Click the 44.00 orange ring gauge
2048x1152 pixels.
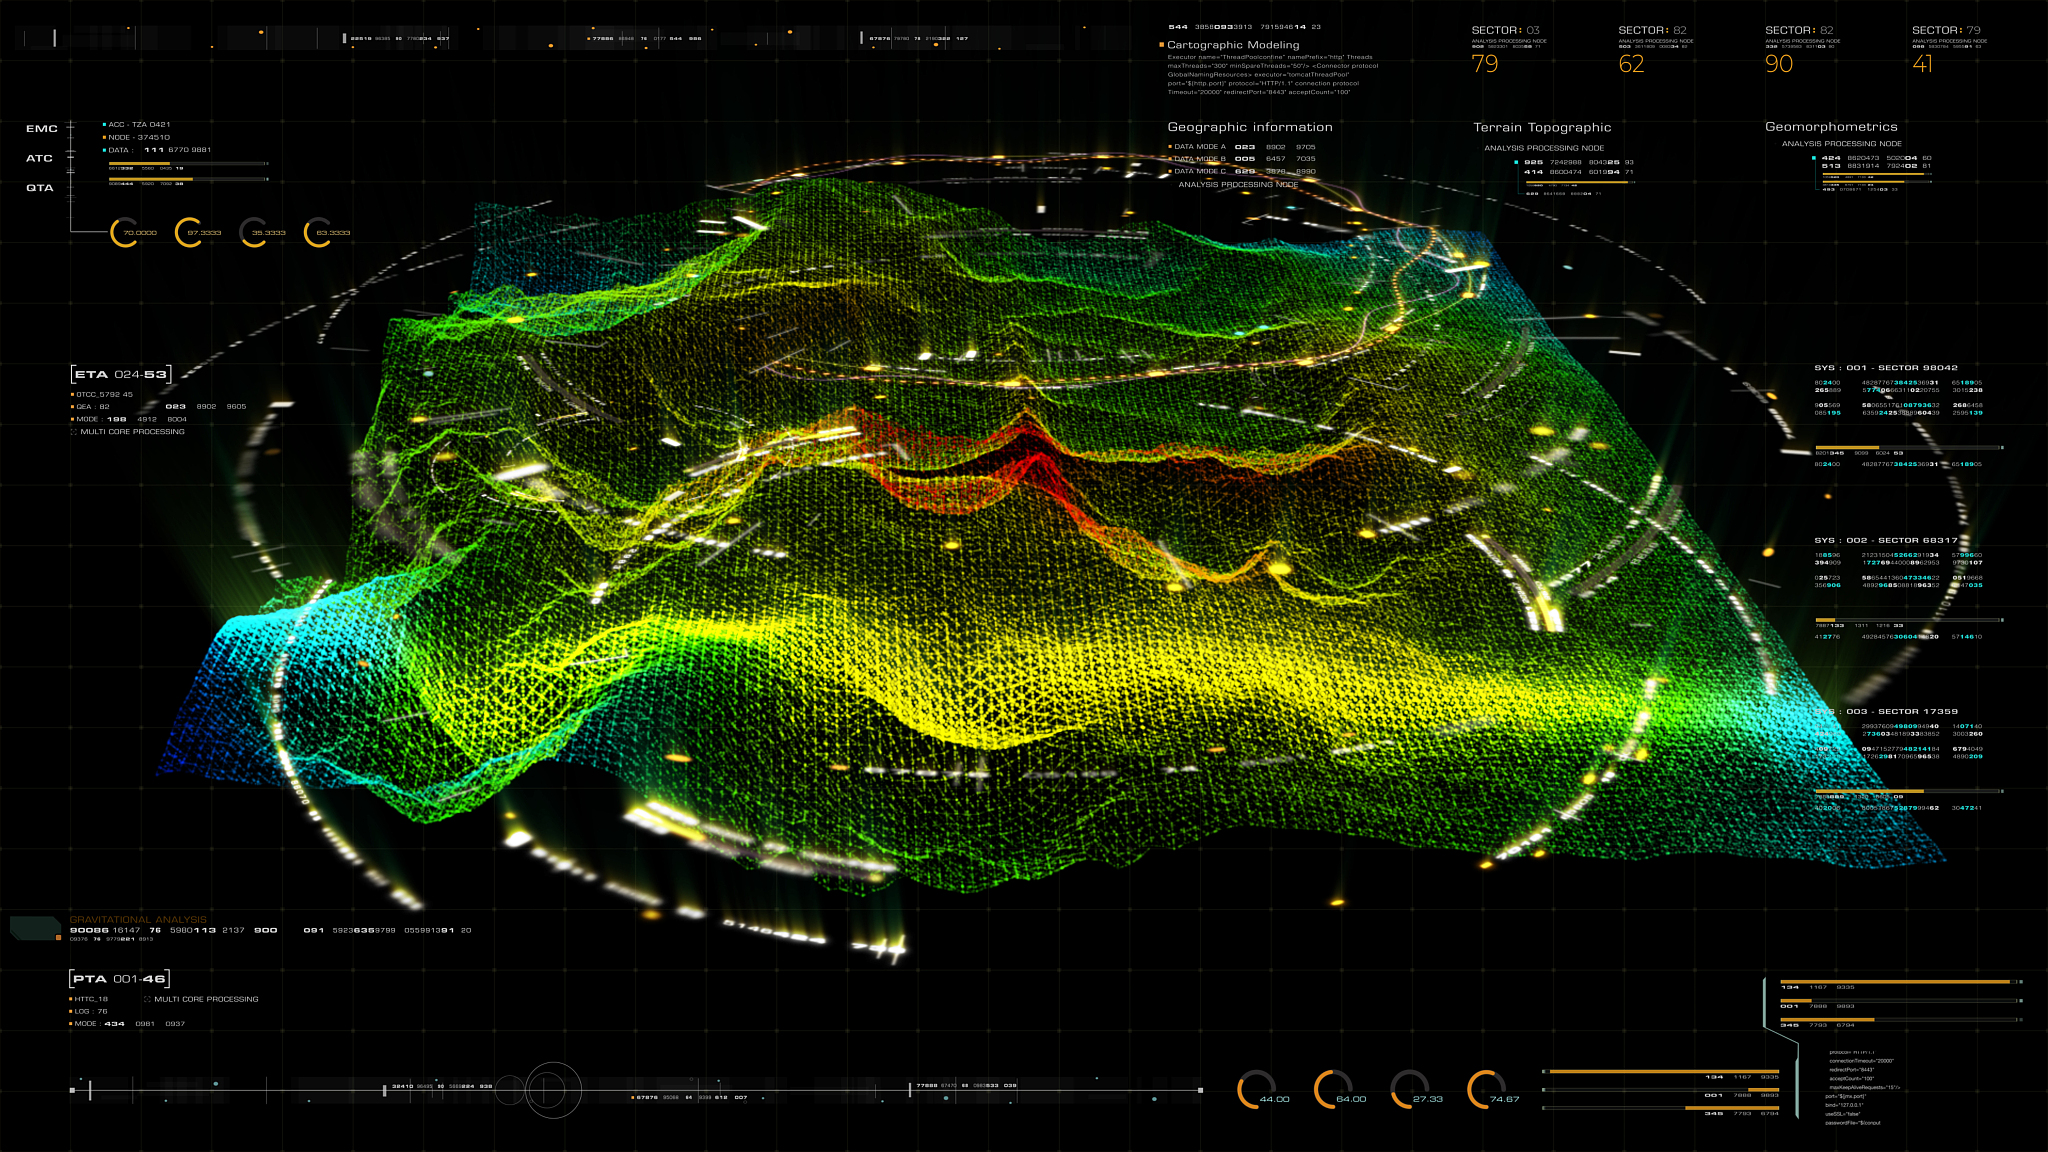(x=1255, y=1090)
